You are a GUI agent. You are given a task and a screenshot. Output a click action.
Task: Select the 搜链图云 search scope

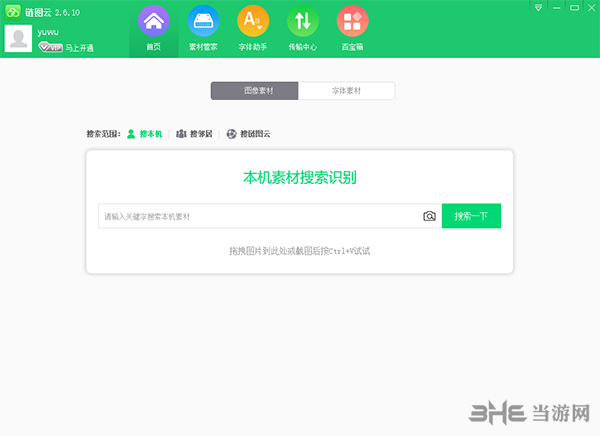248,134
